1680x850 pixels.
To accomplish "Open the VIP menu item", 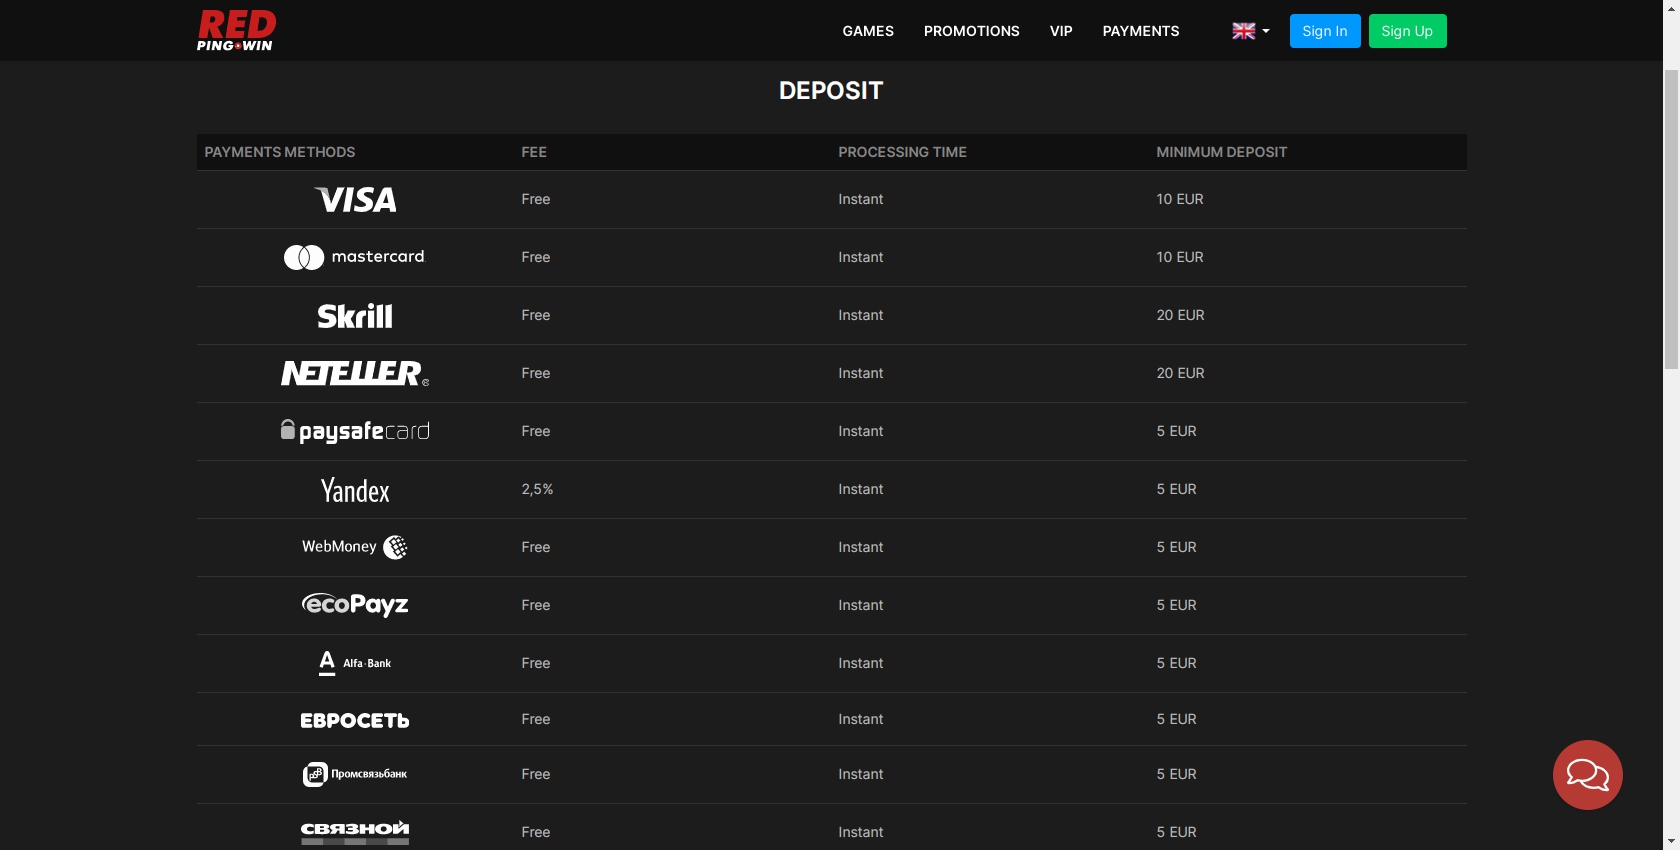I will point(1061,31).
